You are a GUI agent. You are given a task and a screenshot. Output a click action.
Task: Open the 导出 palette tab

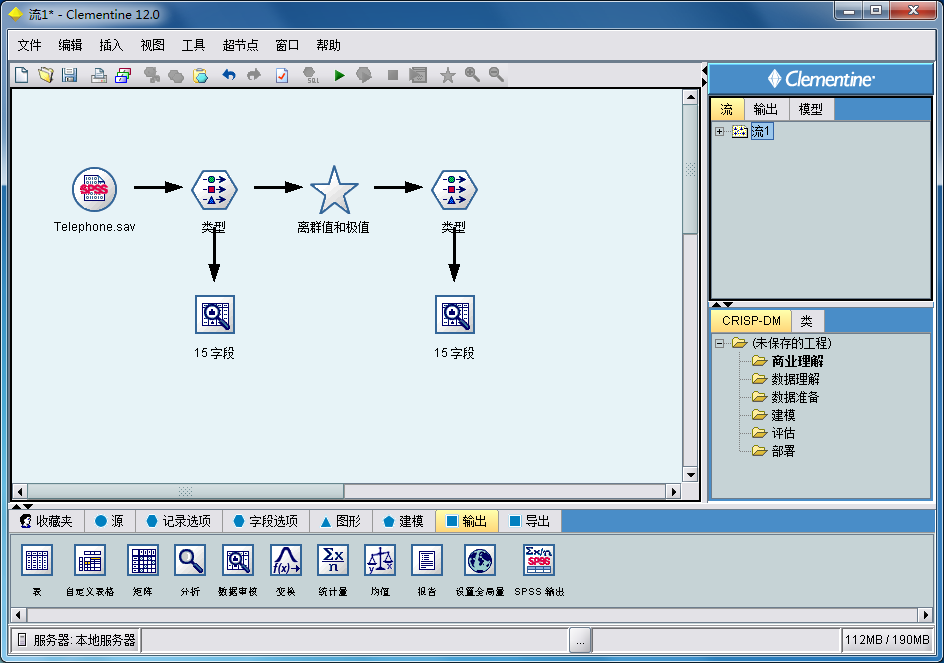(530, 521)
